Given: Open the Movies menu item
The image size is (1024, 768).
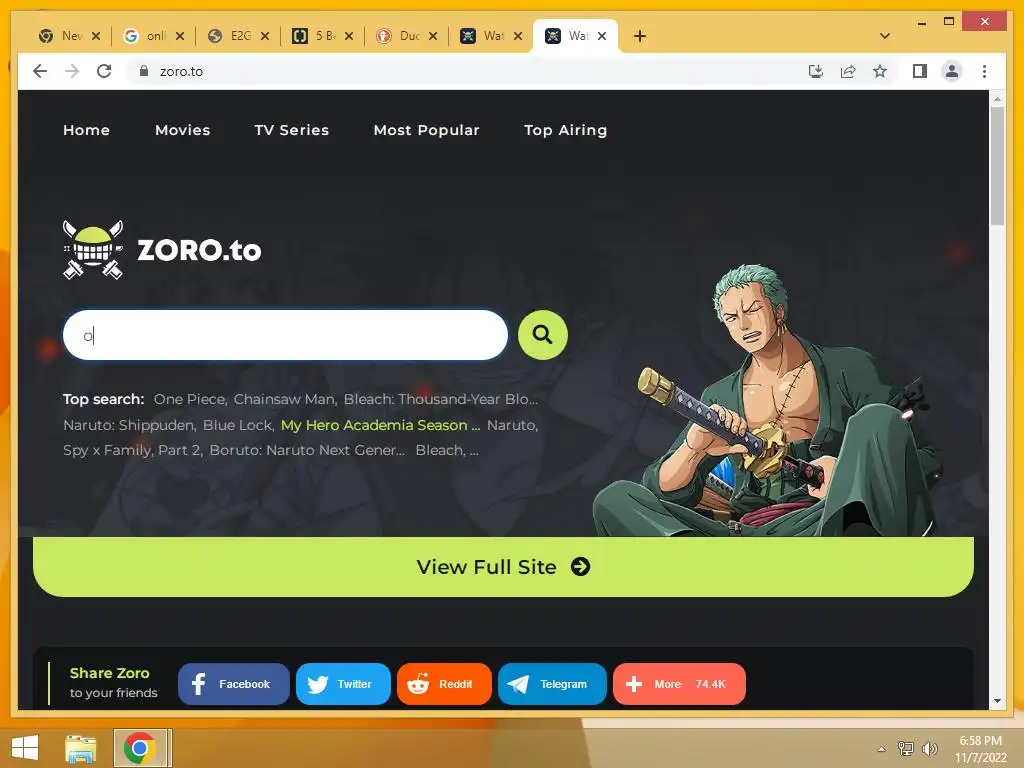Looking at the screenshot, I should pos(183,130).
